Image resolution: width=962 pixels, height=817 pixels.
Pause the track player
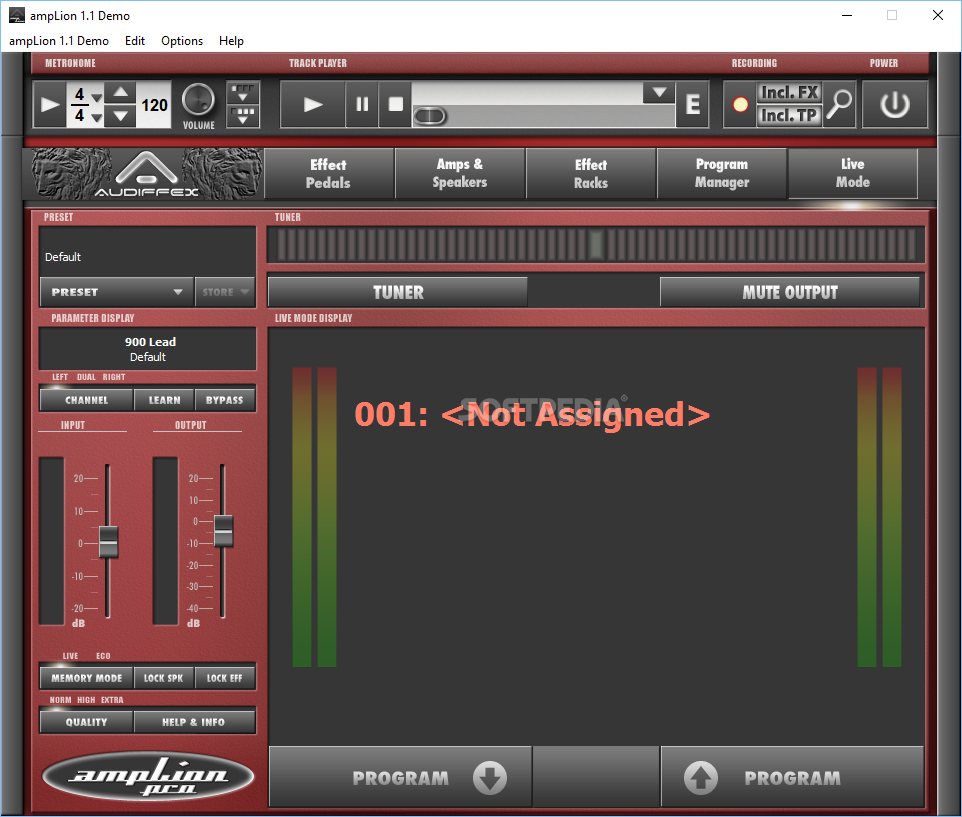[362, 104]
